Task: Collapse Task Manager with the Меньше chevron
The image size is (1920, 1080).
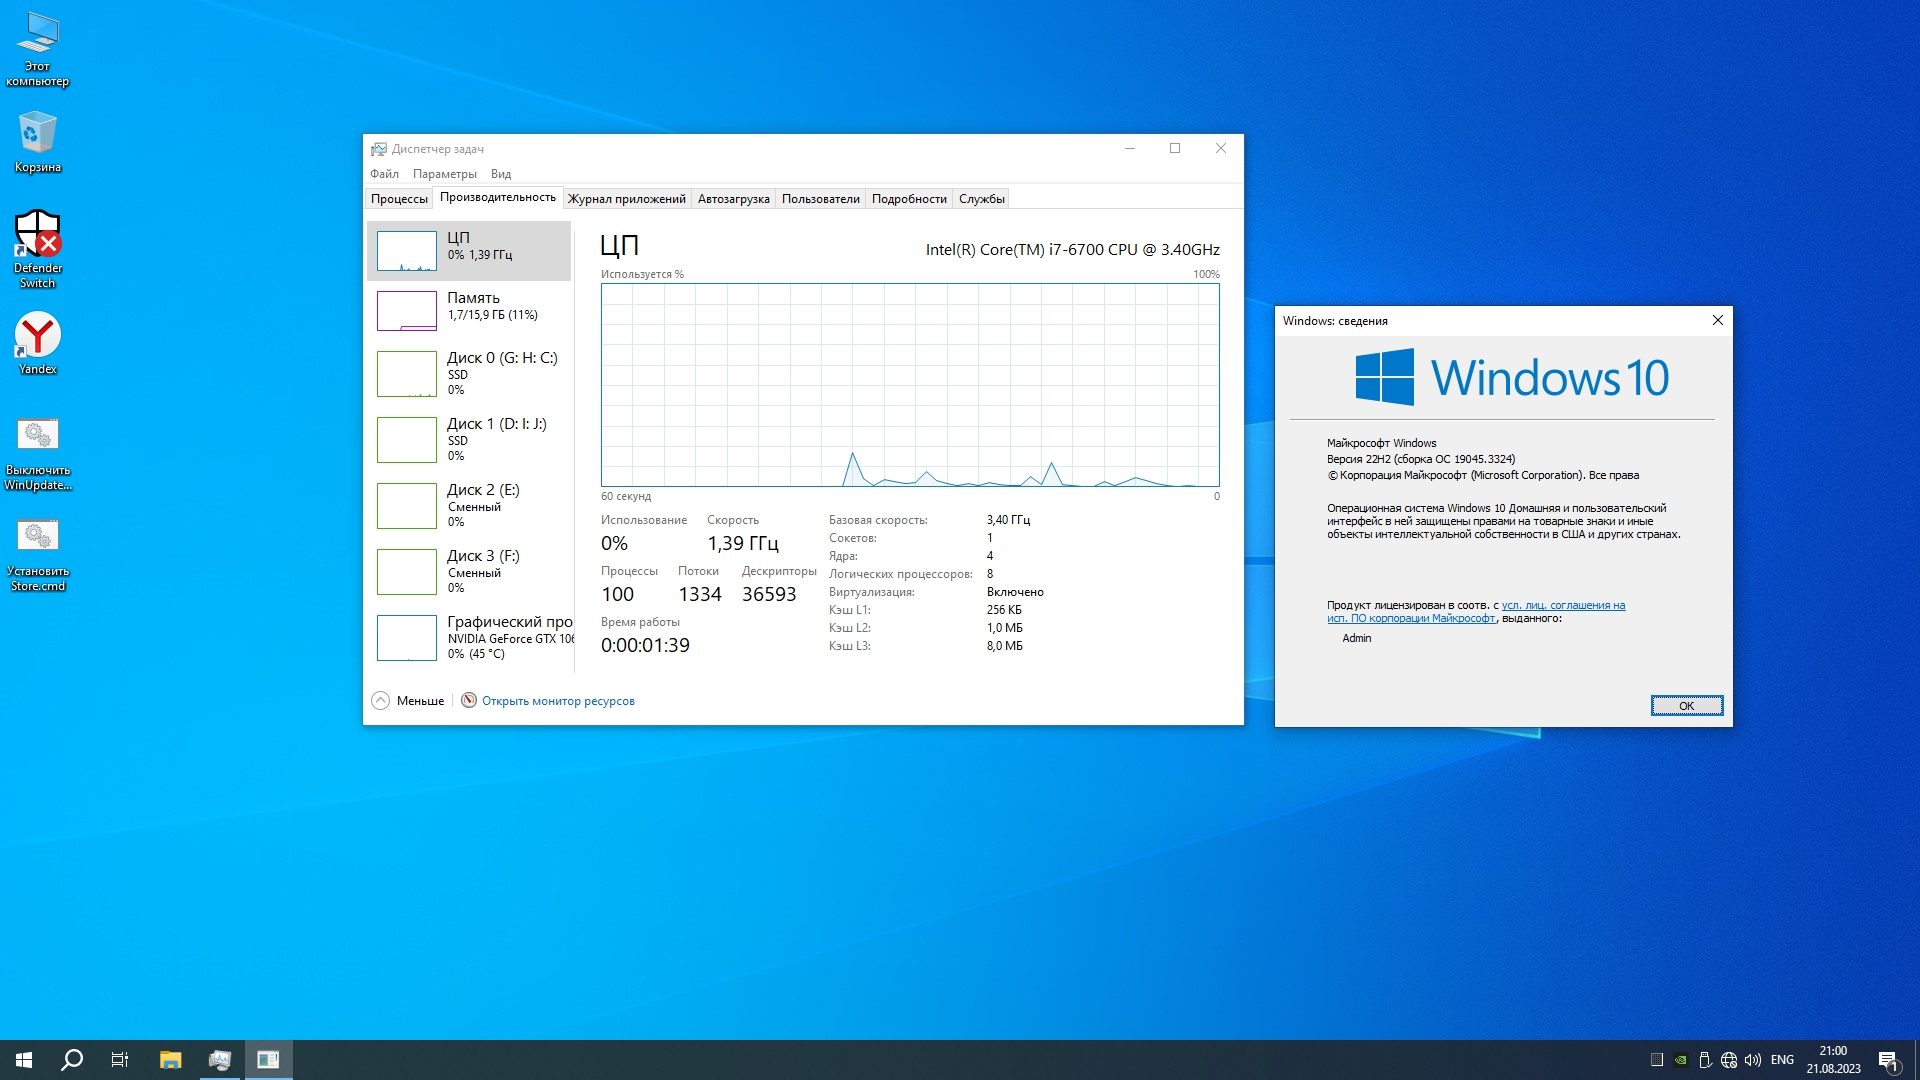Action: tap(381, 701)
